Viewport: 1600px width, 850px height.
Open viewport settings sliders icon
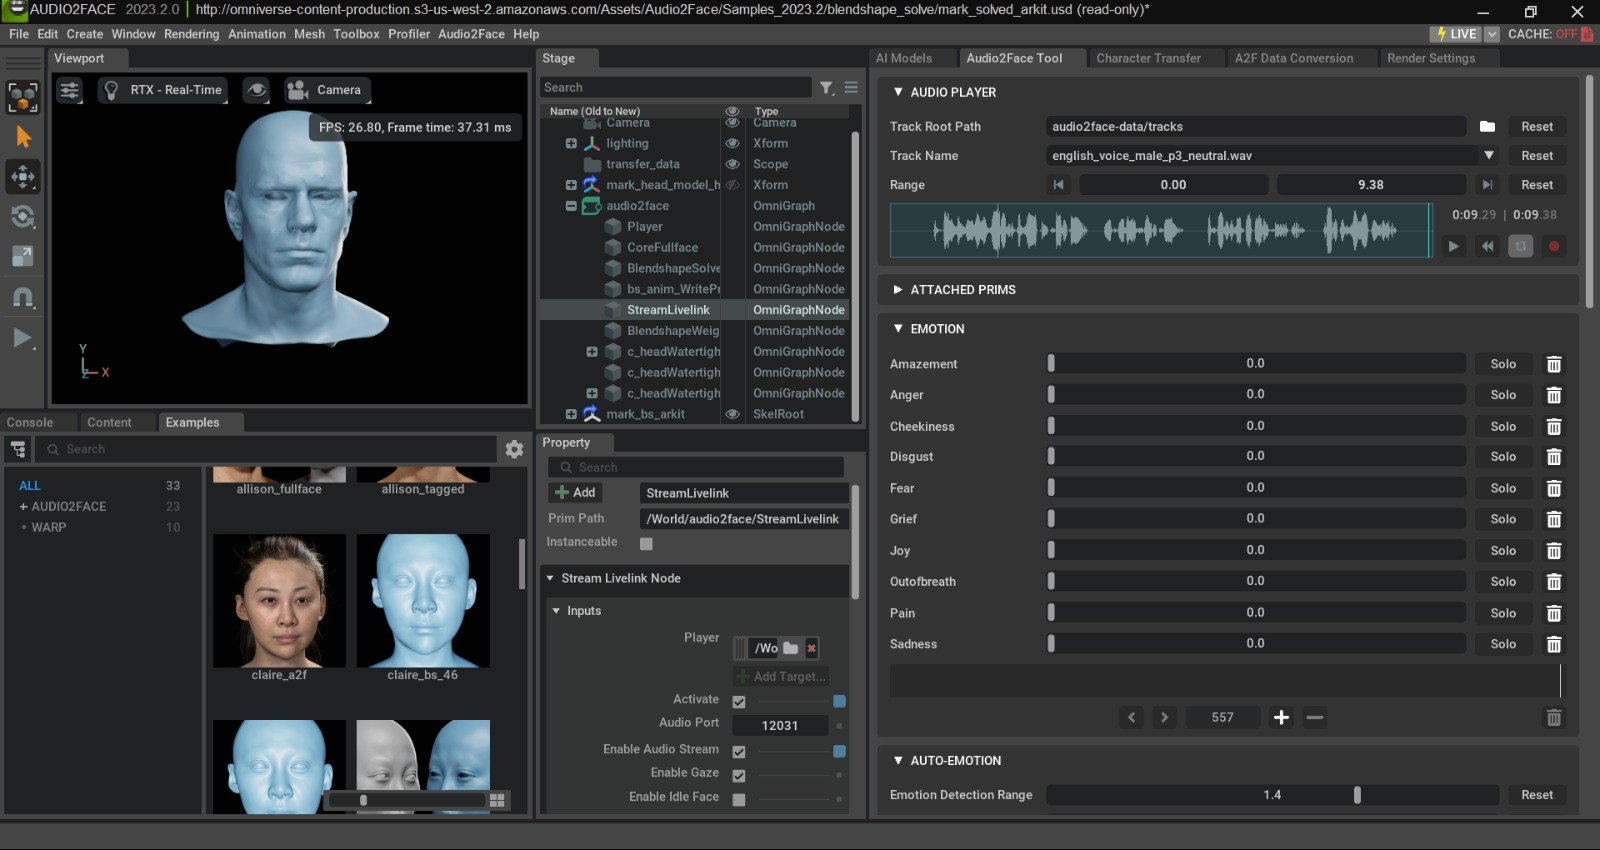tap(69, 90)
